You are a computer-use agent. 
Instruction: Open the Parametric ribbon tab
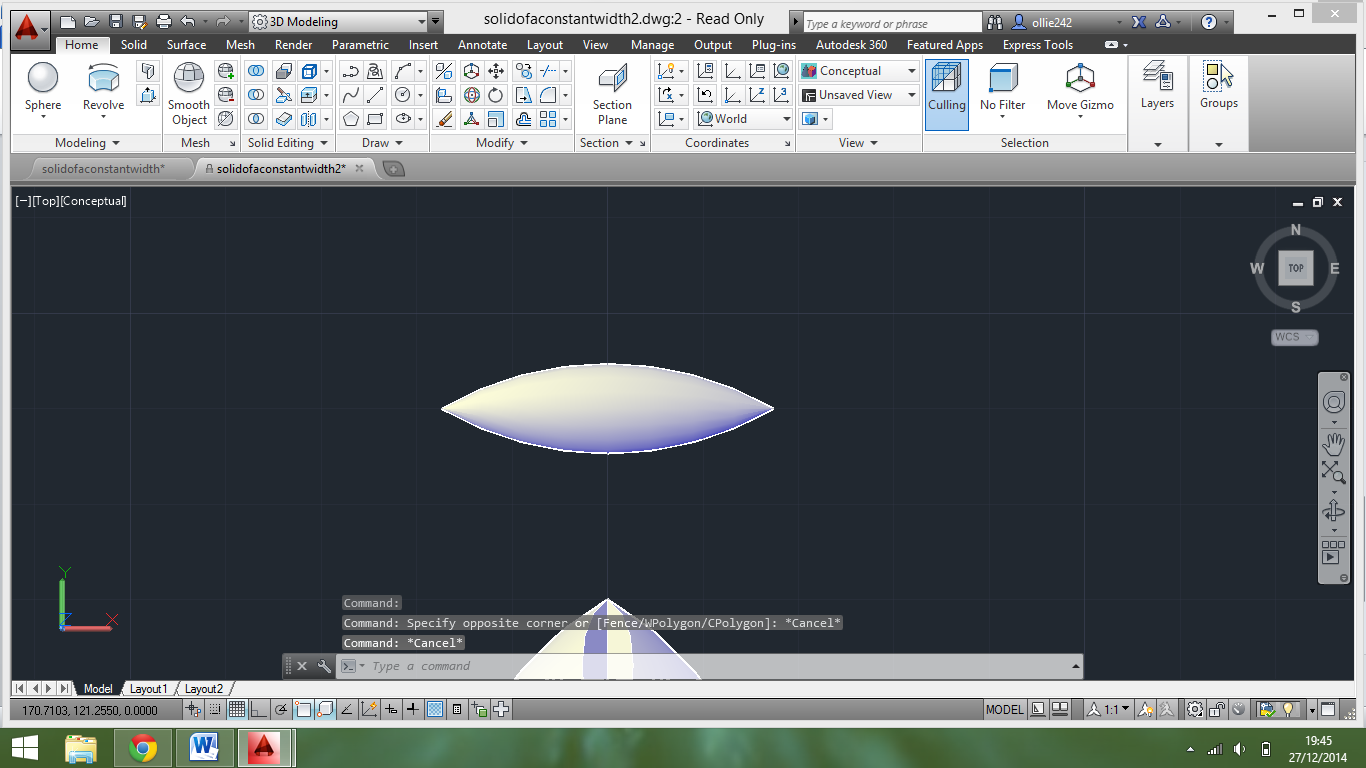coord(360,45)
